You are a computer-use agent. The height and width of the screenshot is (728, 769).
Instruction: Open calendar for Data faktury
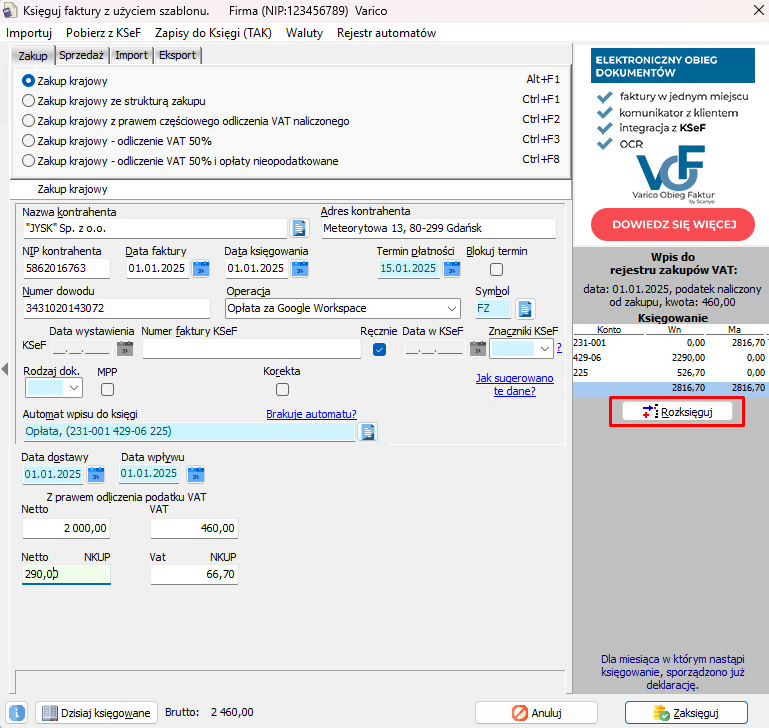click(201, 268)
